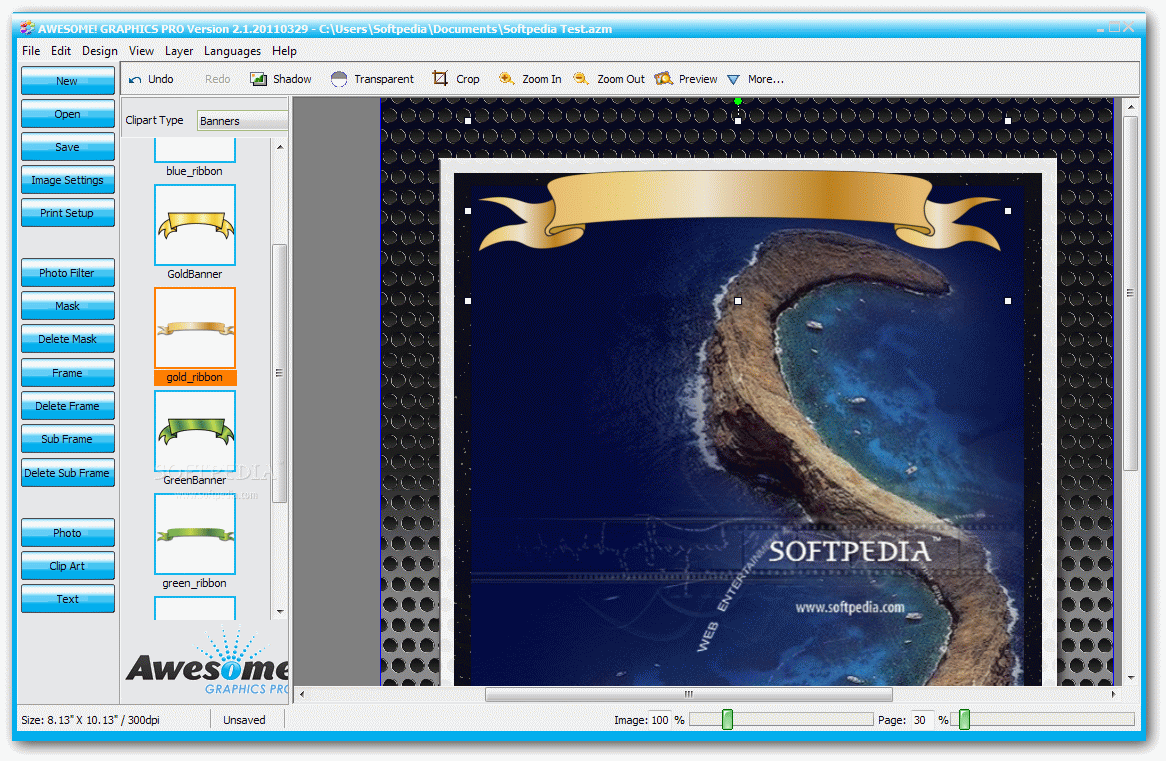Click the Image percentage value field
This screenshot has width=1166, height=761.
coord(660,720)
